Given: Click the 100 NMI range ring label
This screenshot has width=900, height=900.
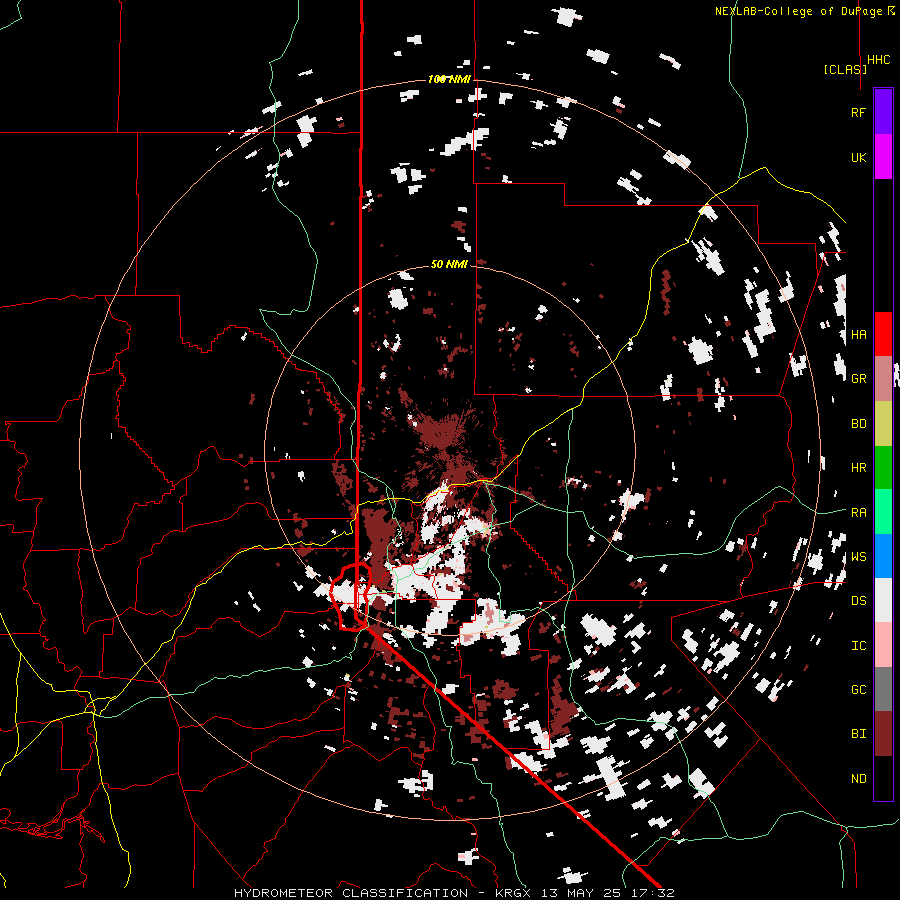Looking at the screenshot, I should (x=449, y=79).
